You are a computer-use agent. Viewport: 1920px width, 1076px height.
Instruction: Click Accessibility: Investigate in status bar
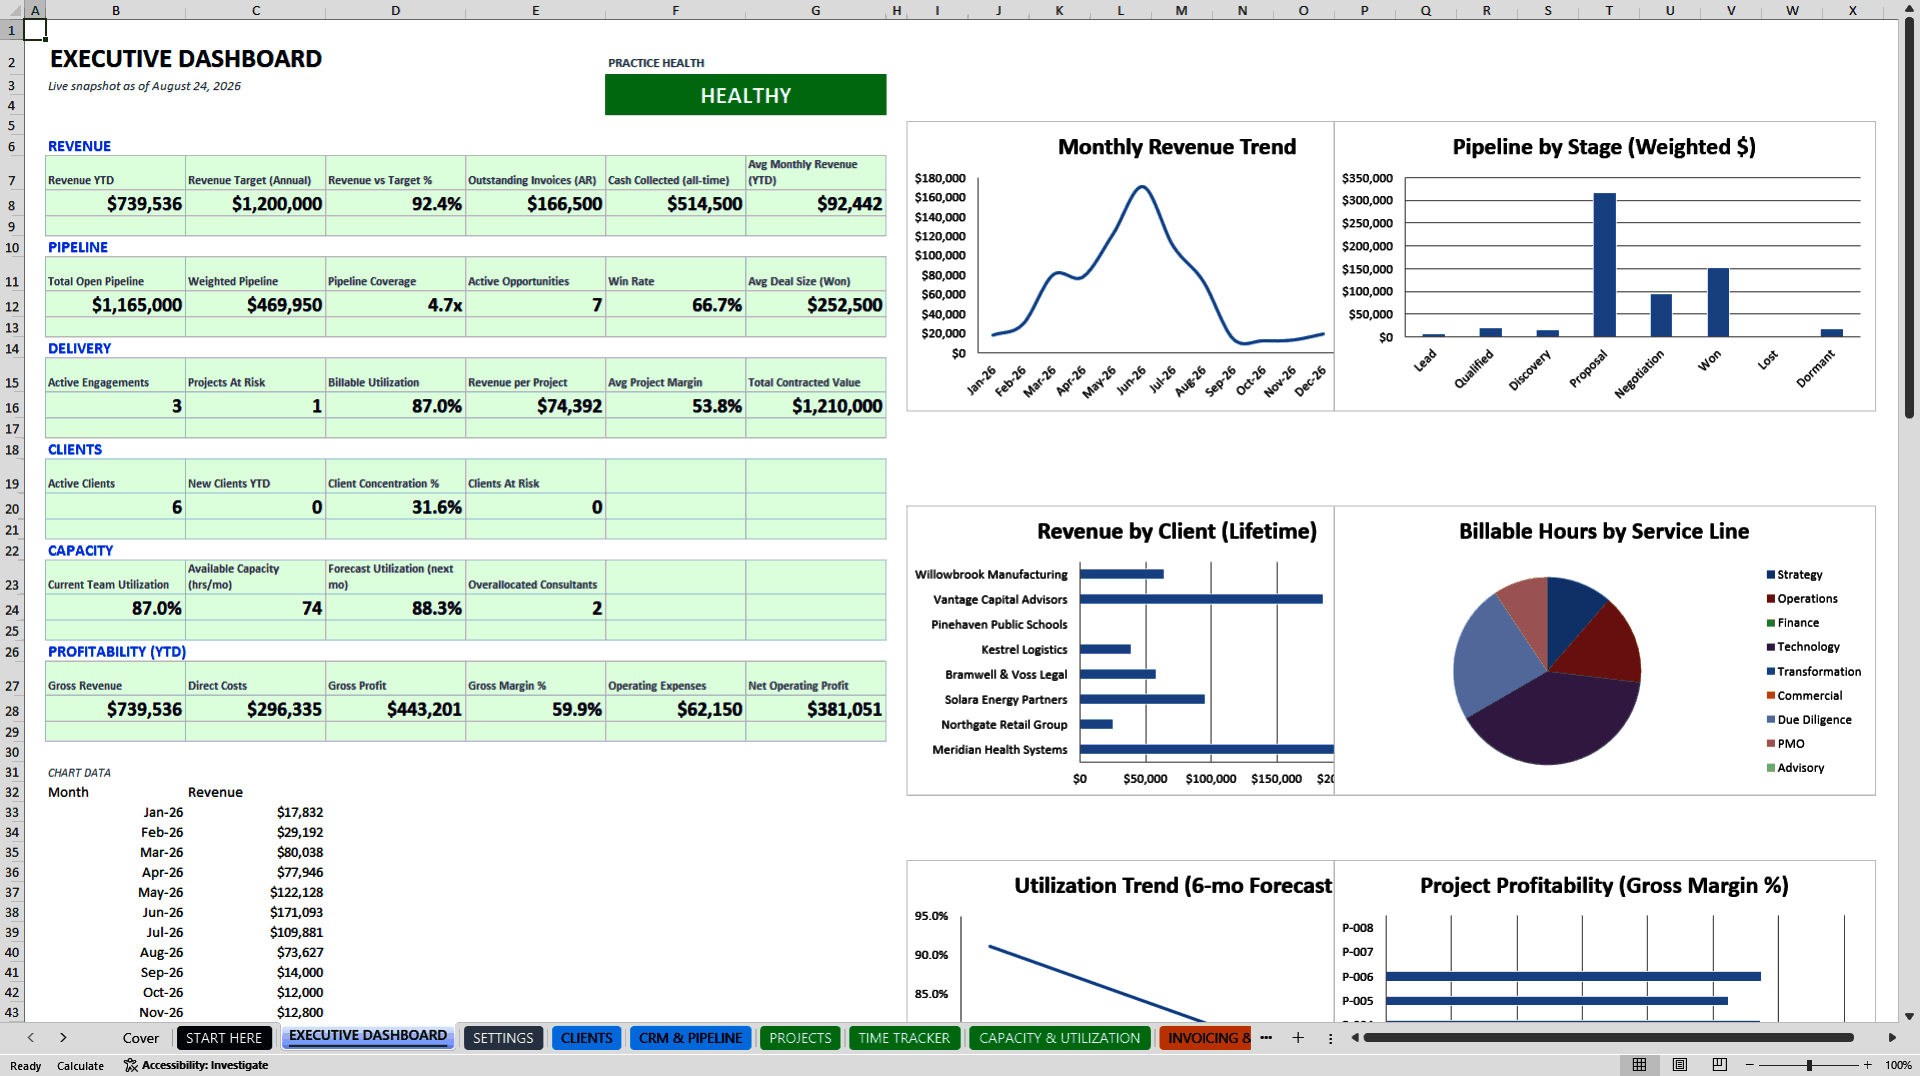point(196,1065)
